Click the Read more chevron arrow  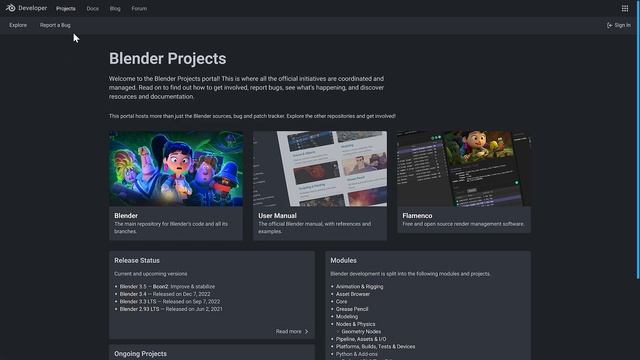click(307, 331)
